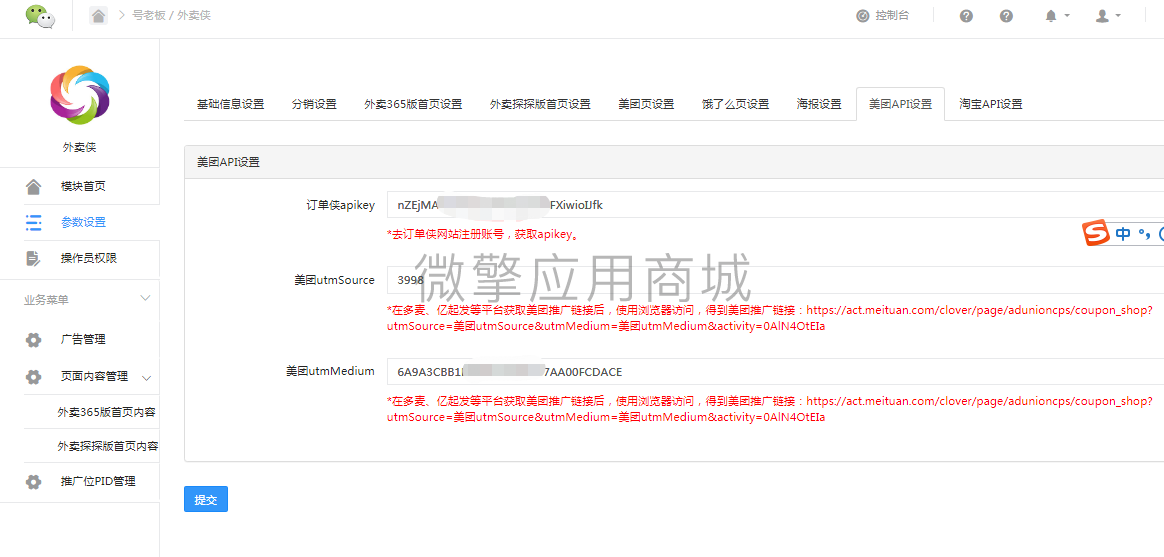Click the 订单侠apikey input field

(775, 205)
